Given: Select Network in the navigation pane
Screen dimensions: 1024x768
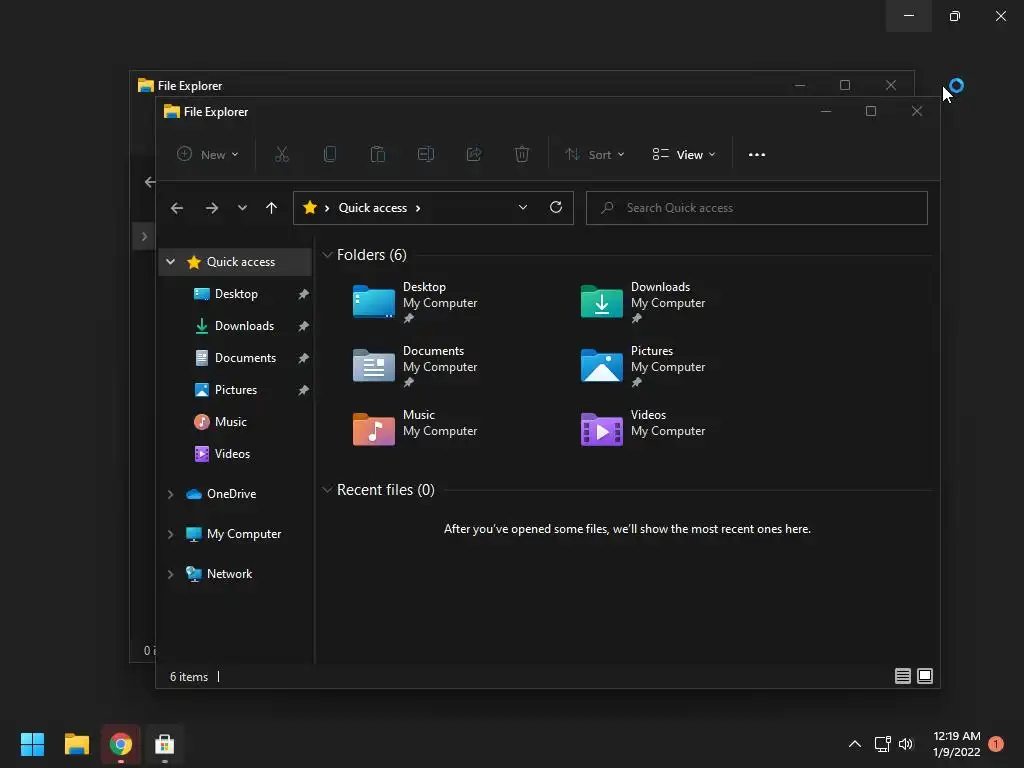Looking at the screenshot, I should pyautogui.click(x=229, y=574).
